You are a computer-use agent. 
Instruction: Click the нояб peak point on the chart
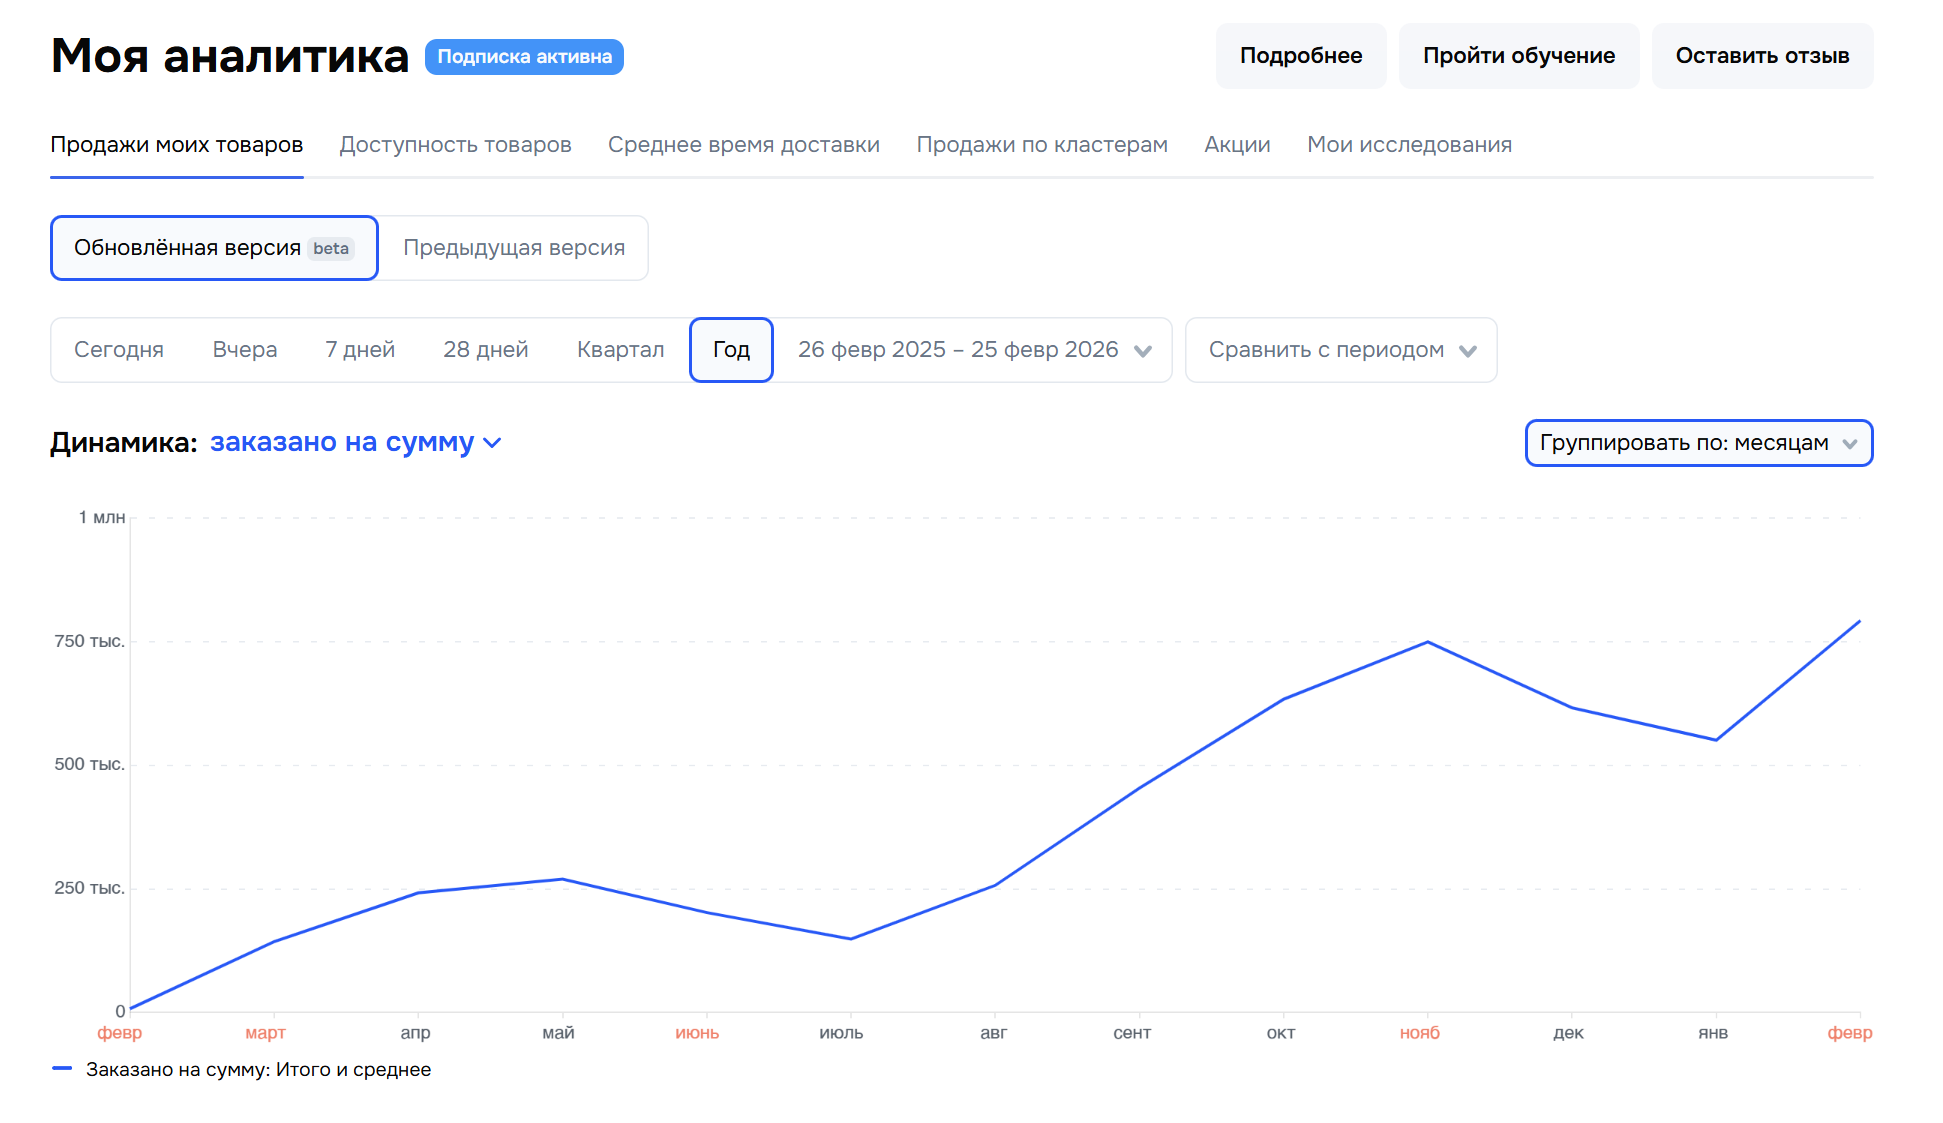pos(1427,642)
